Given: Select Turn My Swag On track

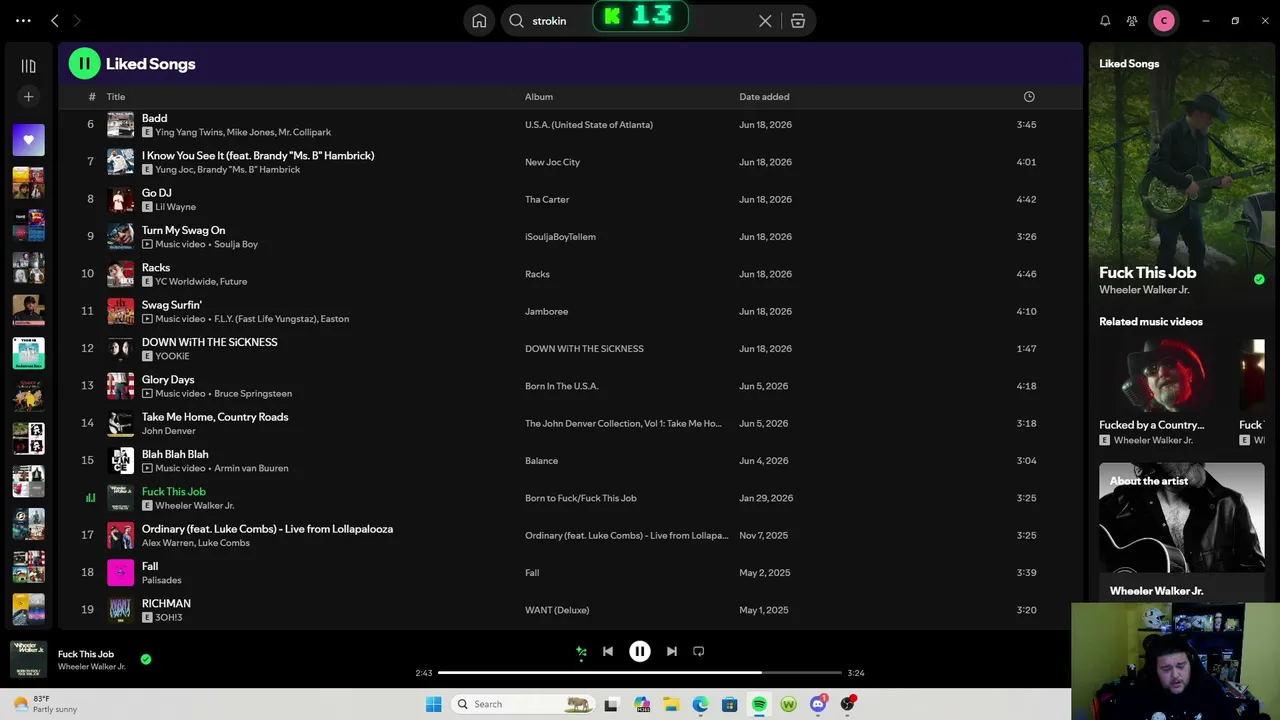Looking at the screenshot, I should 184,230.
